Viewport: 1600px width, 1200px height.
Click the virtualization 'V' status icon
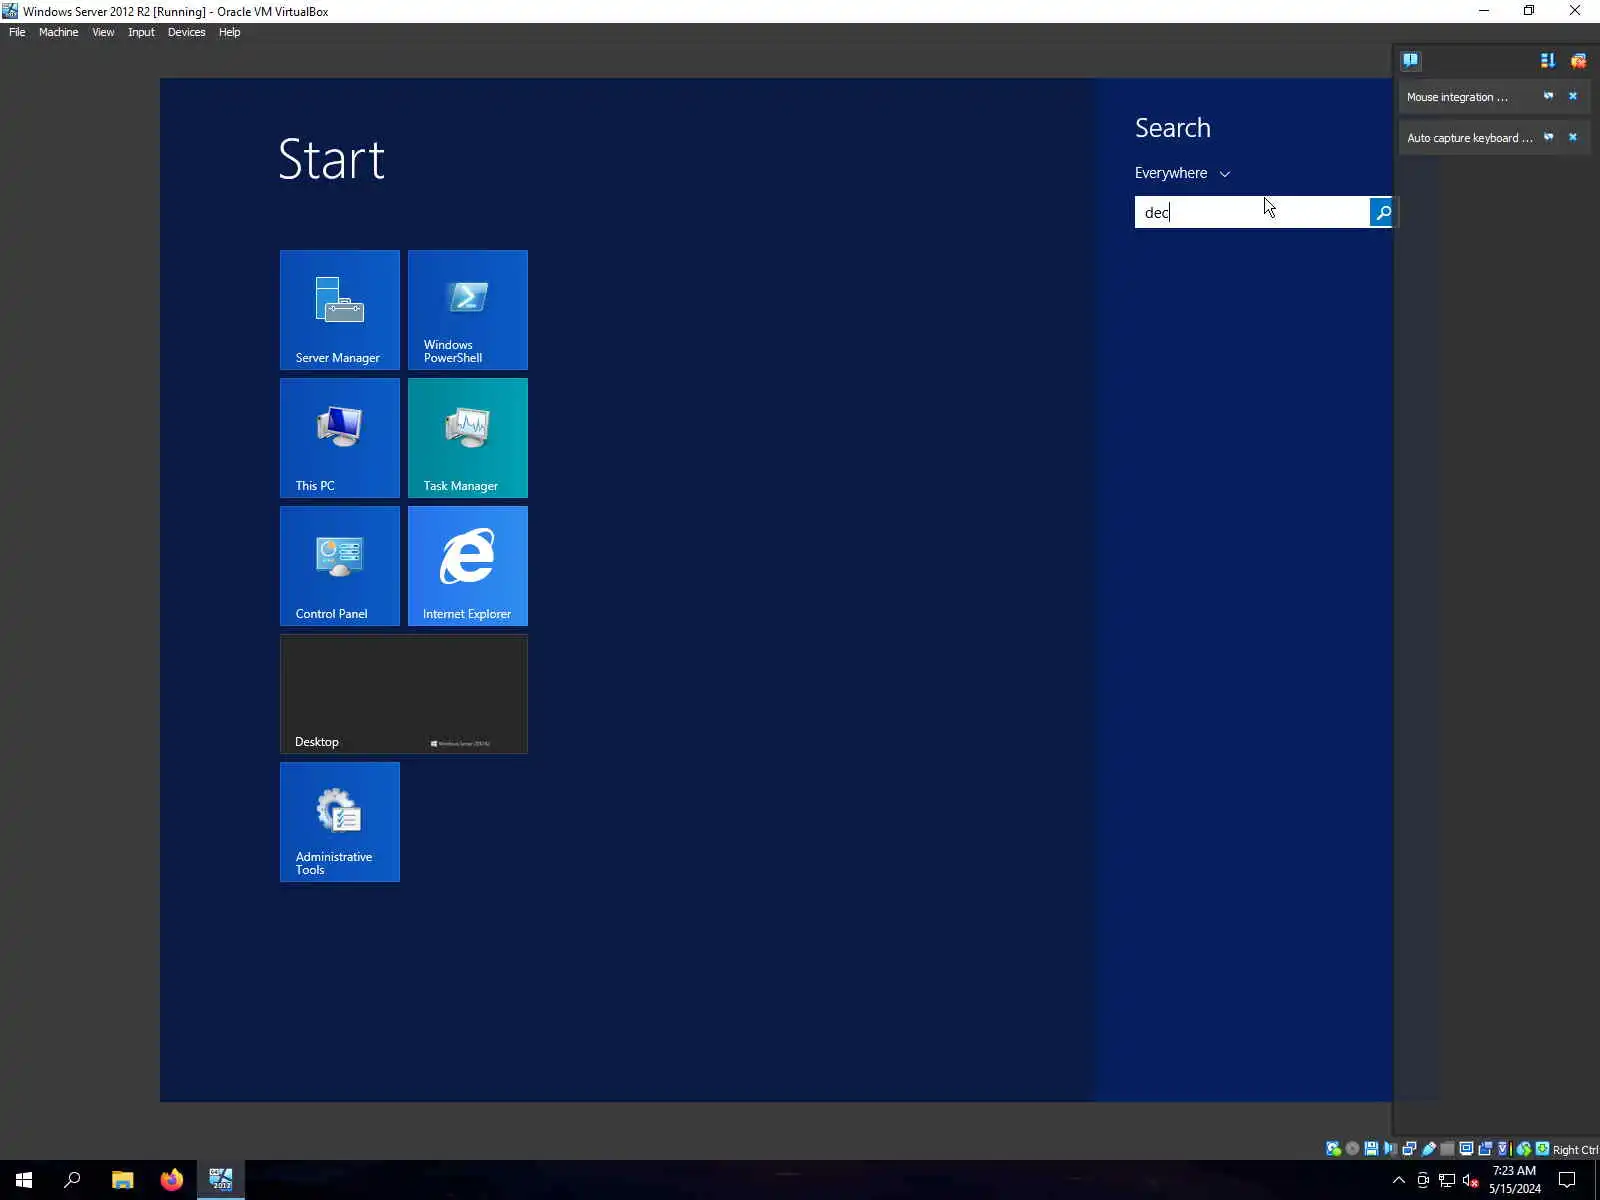pyautogui.click(x=1502, y=1149)
